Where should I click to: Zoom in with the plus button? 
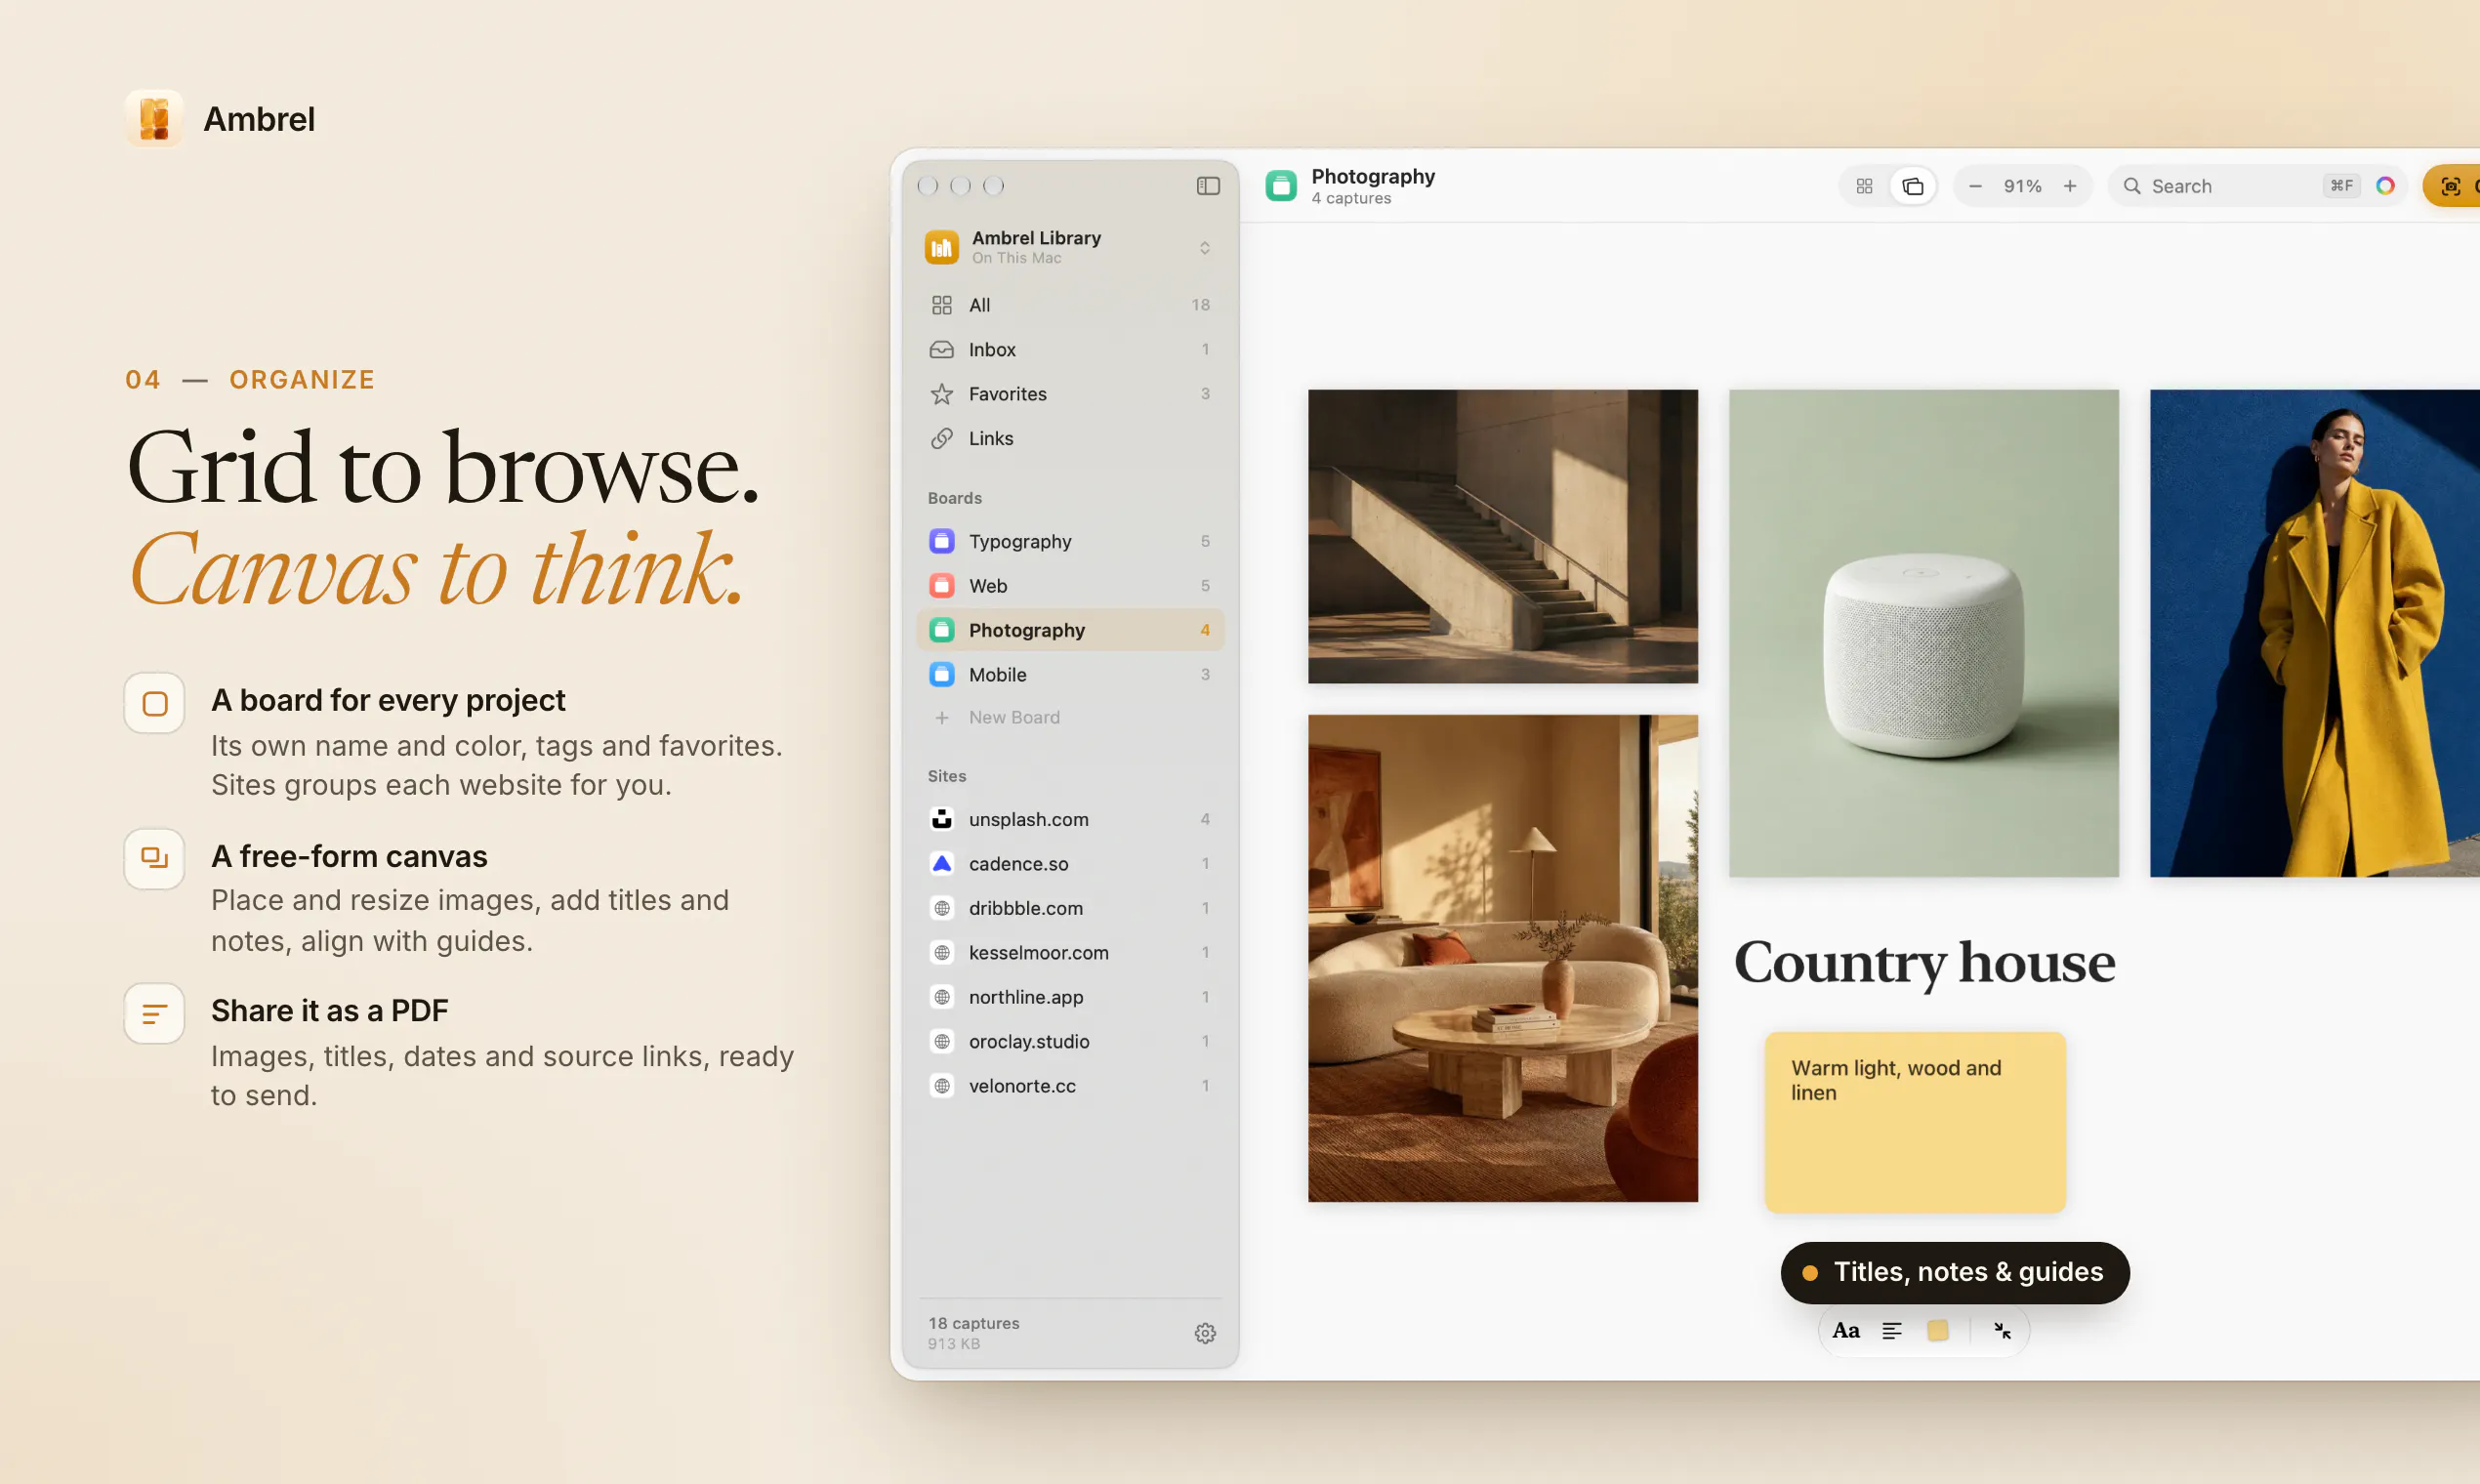(2070, 186)
